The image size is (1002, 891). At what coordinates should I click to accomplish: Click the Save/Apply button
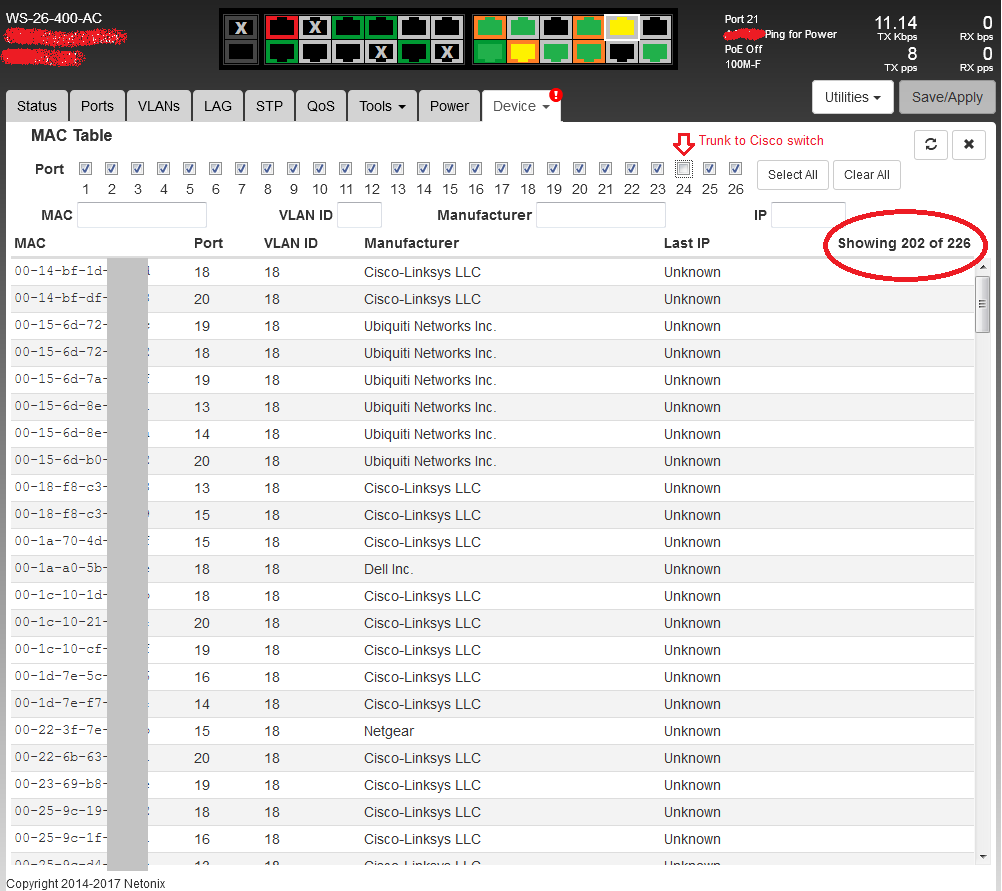tap(947, 97)
